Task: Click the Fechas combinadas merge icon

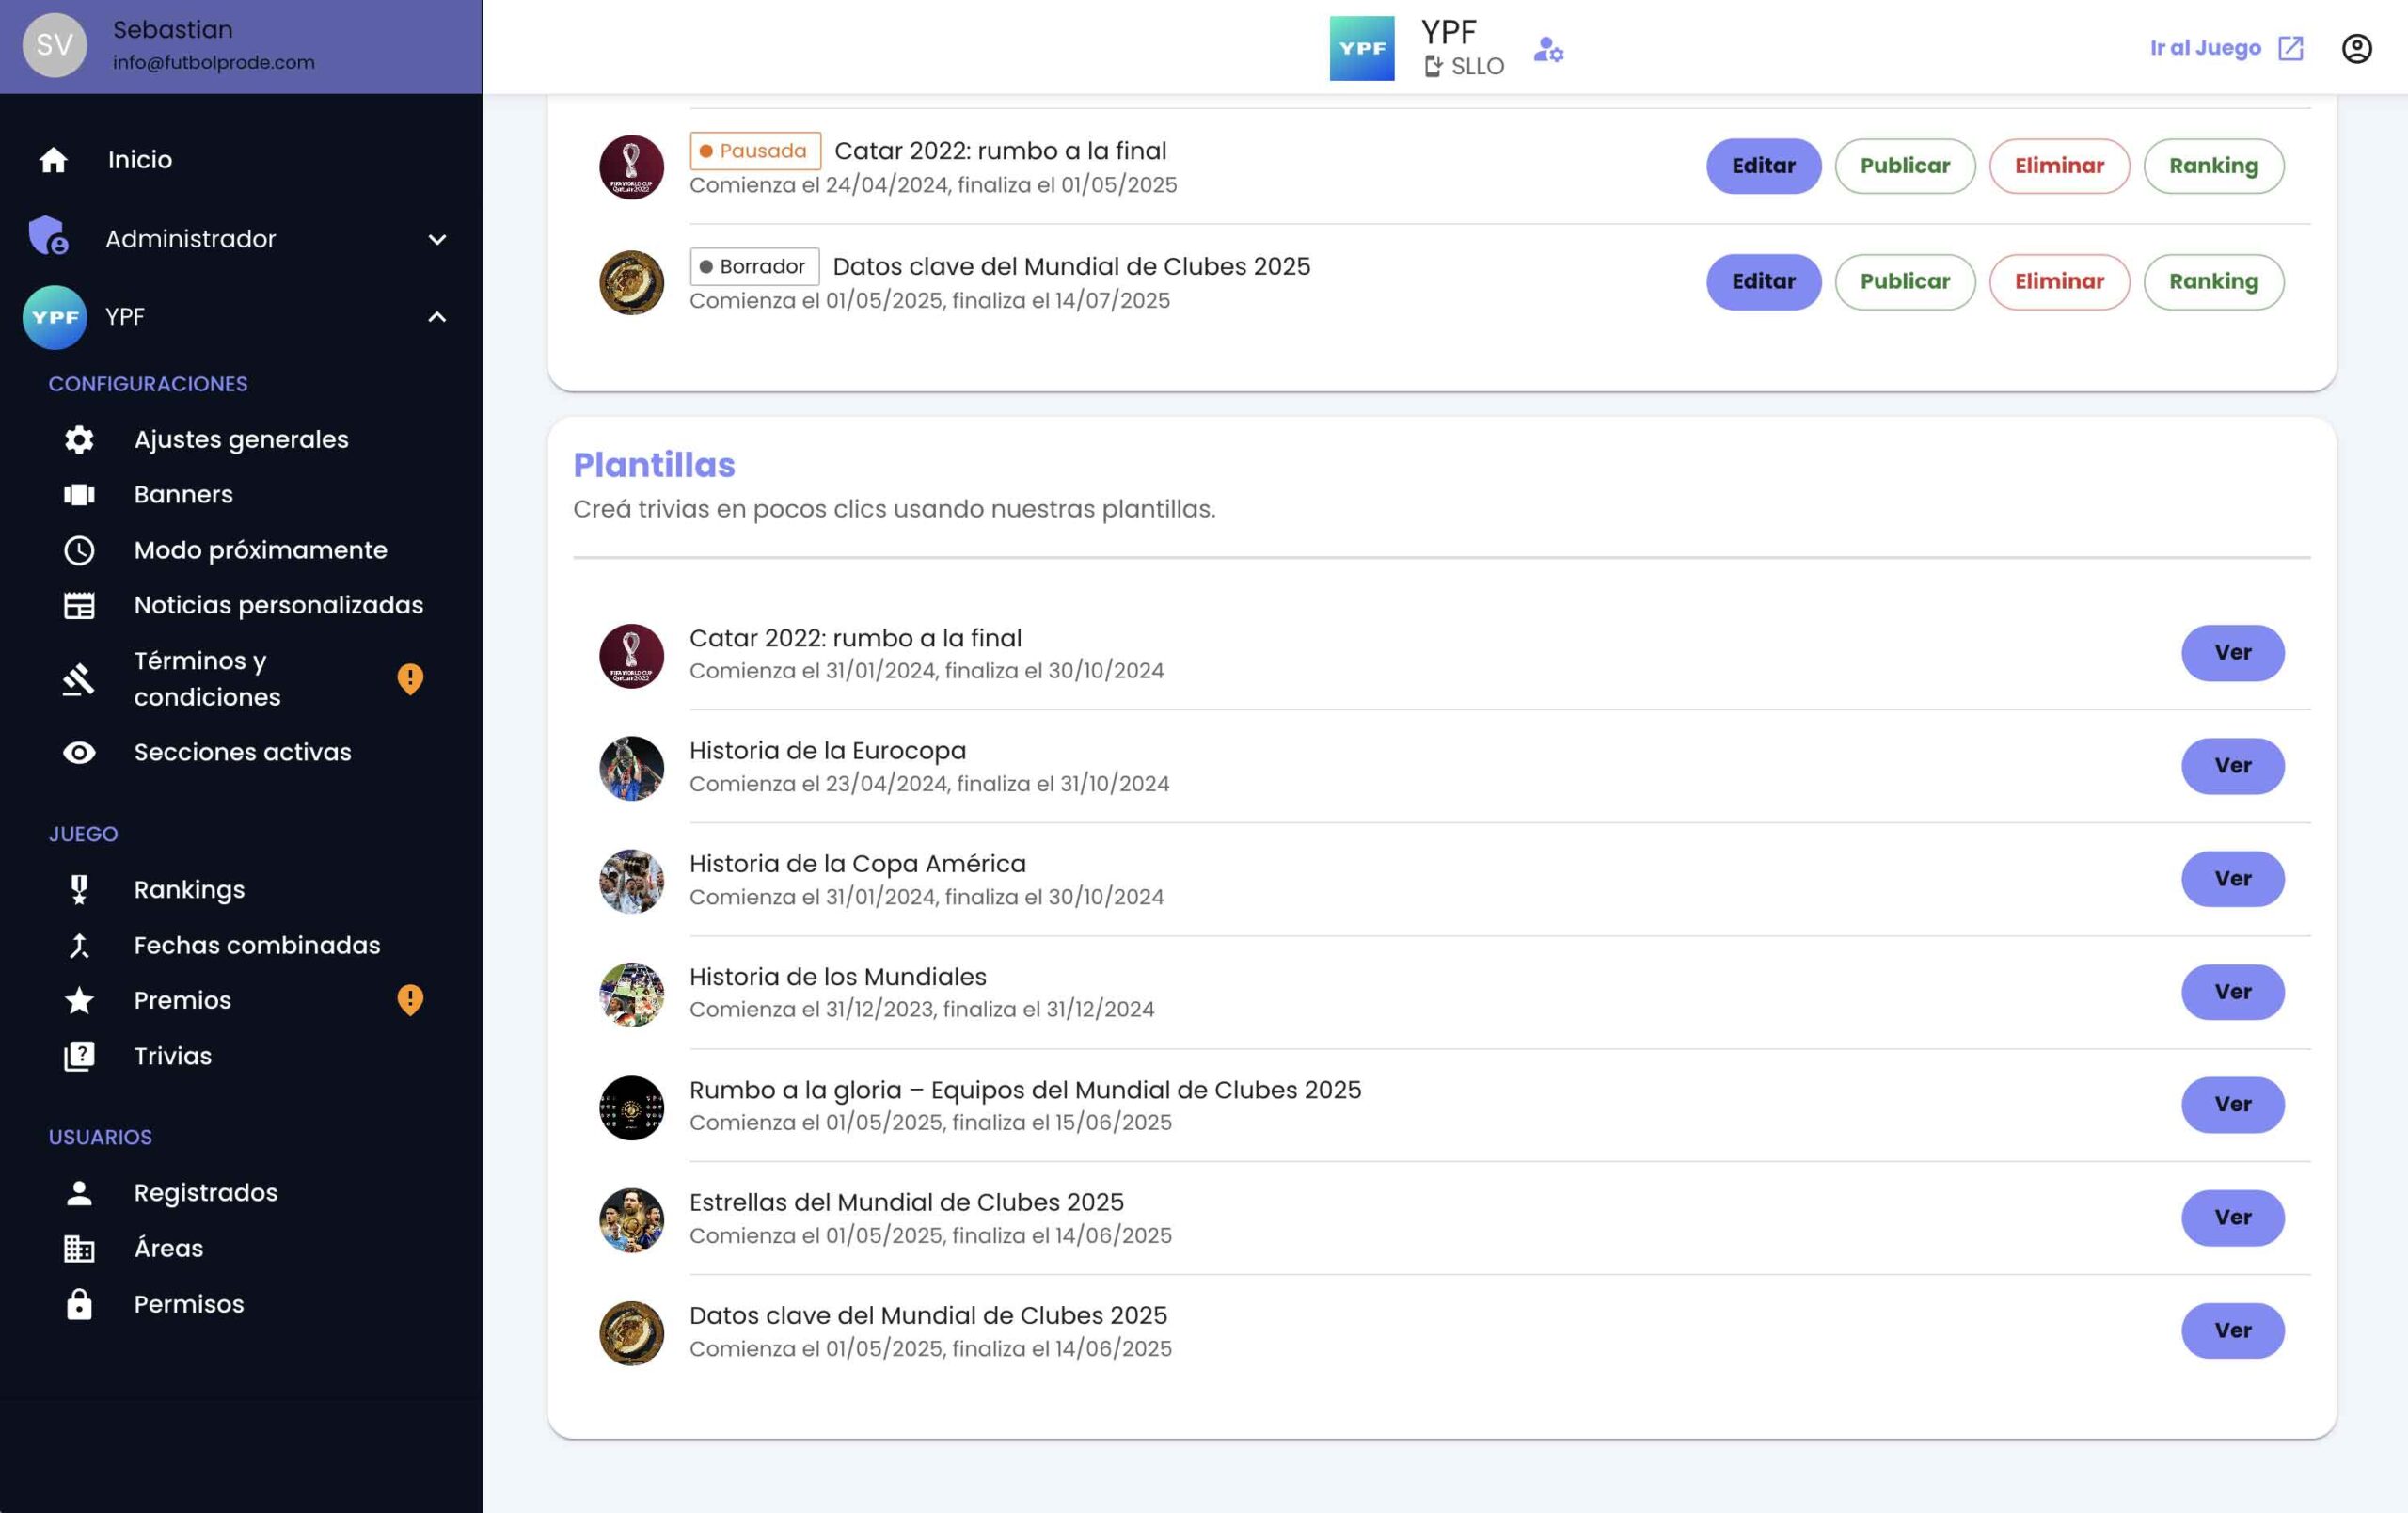Action: click(x=79, y=945)
